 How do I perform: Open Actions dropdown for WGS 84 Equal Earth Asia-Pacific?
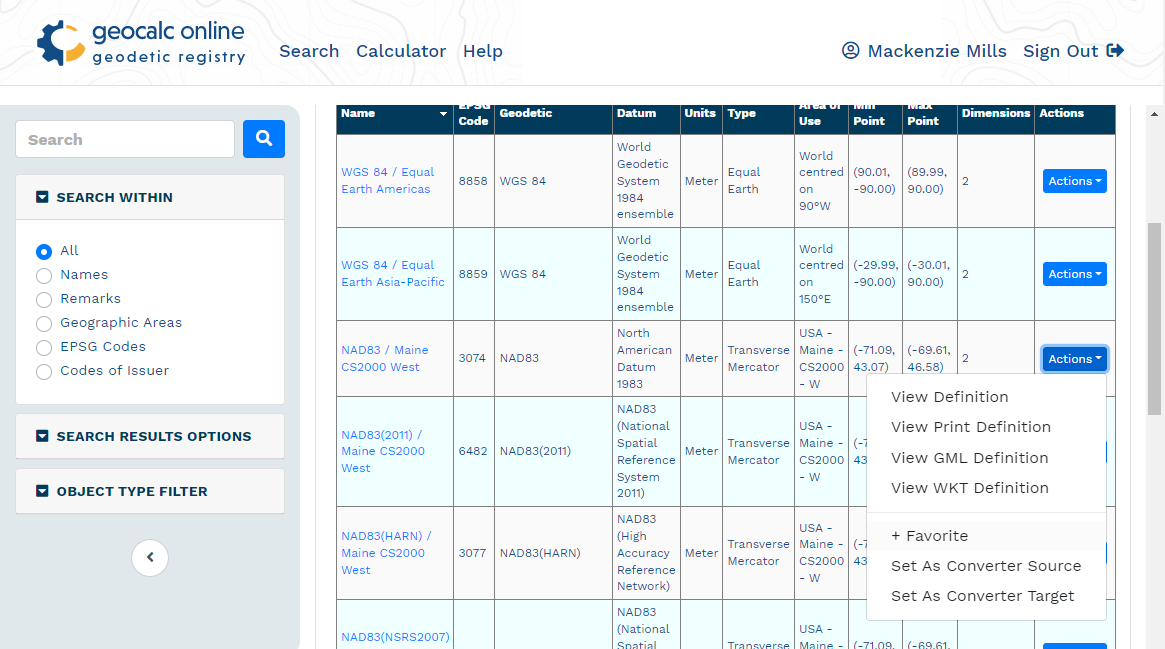pos(1074,274)
